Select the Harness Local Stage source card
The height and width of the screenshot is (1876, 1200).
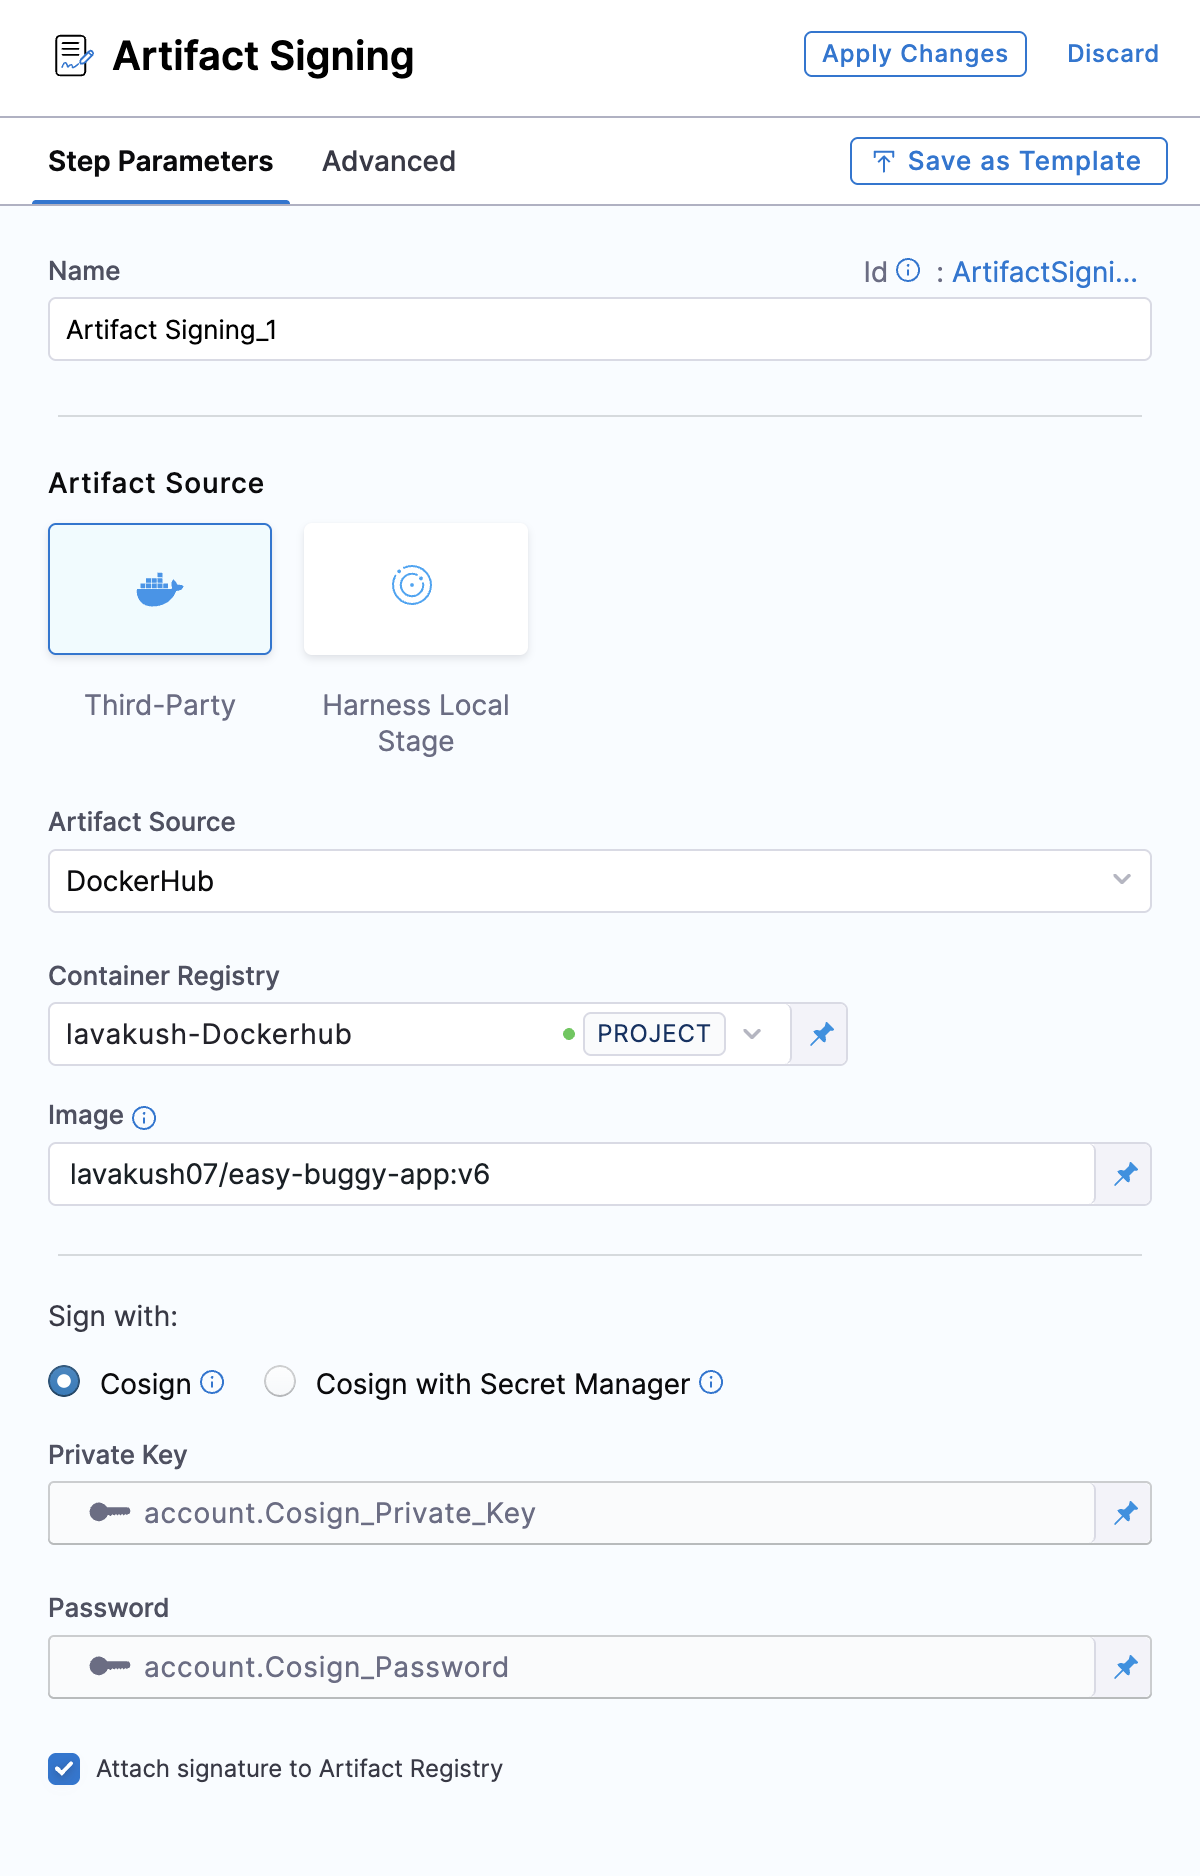point(415,589)
